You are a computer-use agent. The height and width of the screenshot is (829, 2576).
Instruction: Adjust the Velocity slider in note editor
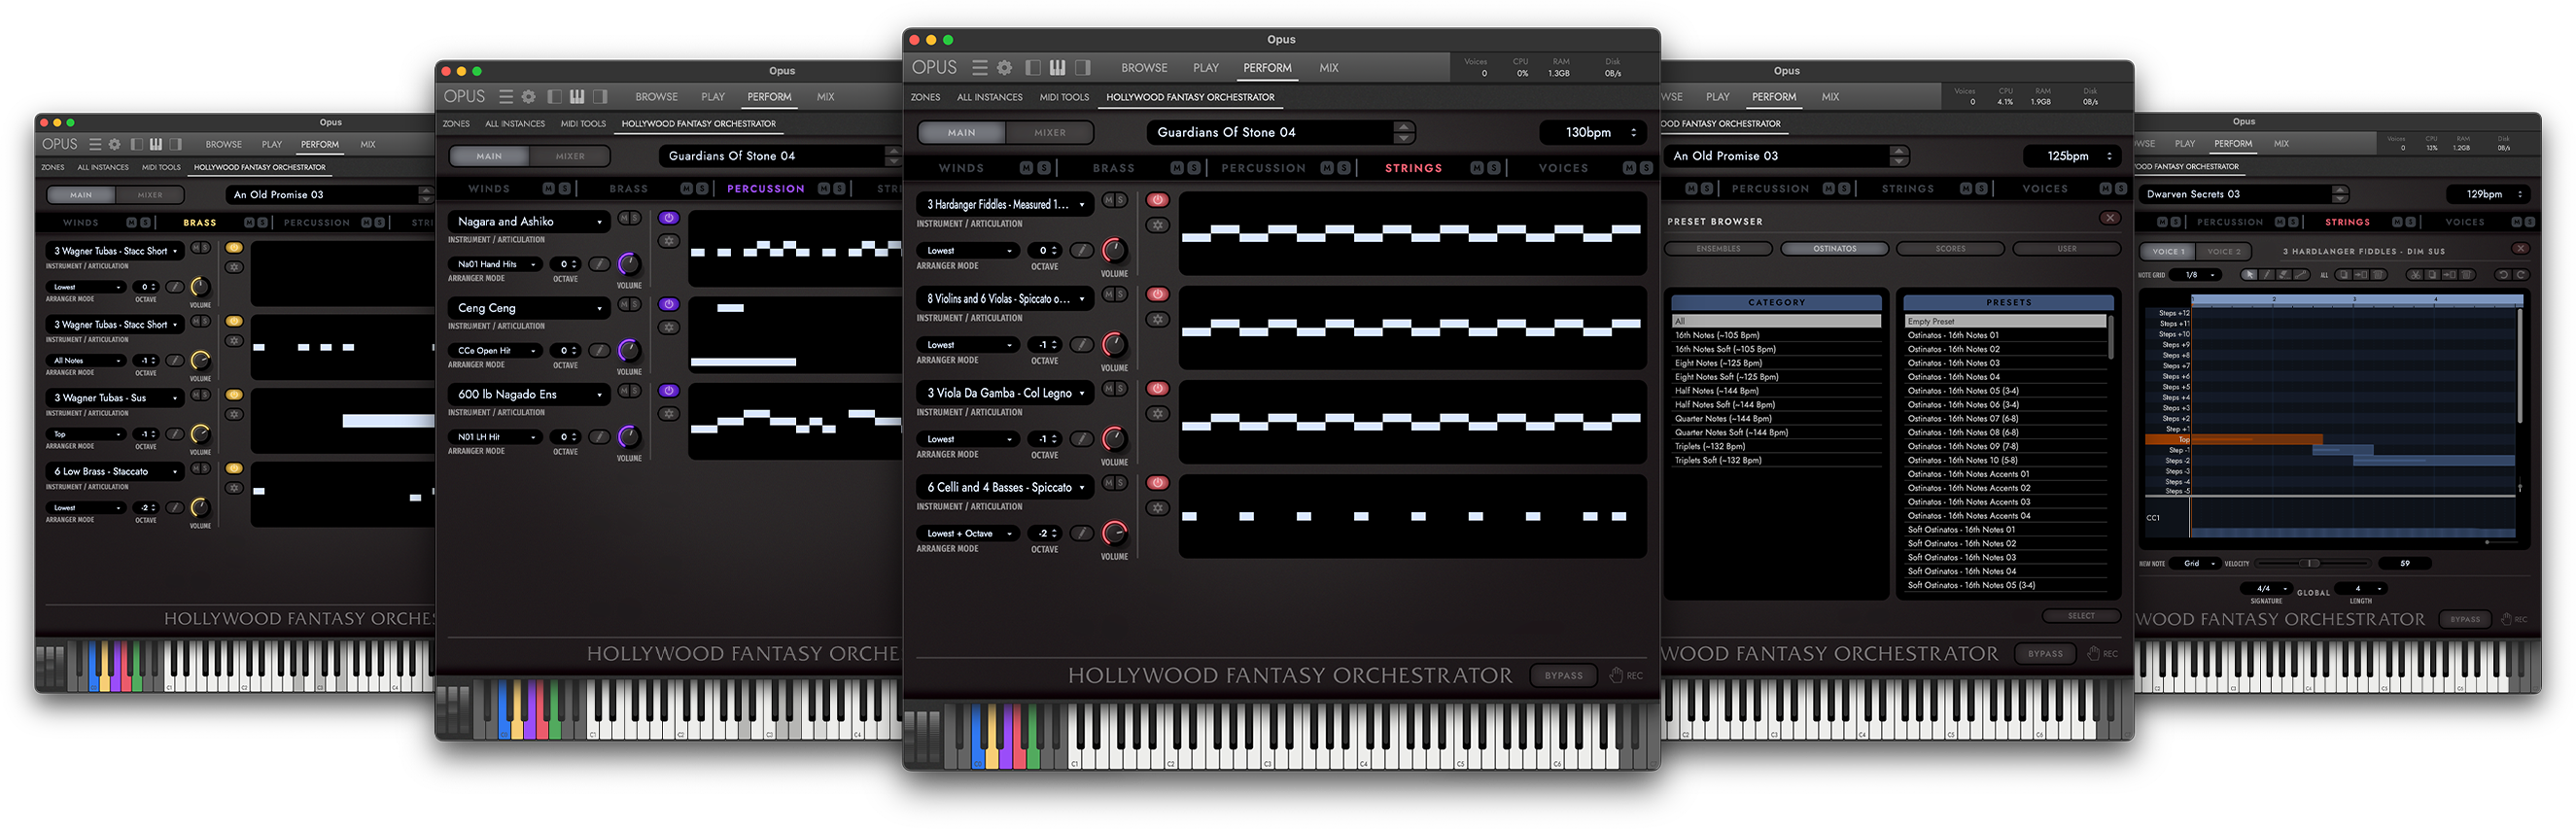pos(2311,563)
